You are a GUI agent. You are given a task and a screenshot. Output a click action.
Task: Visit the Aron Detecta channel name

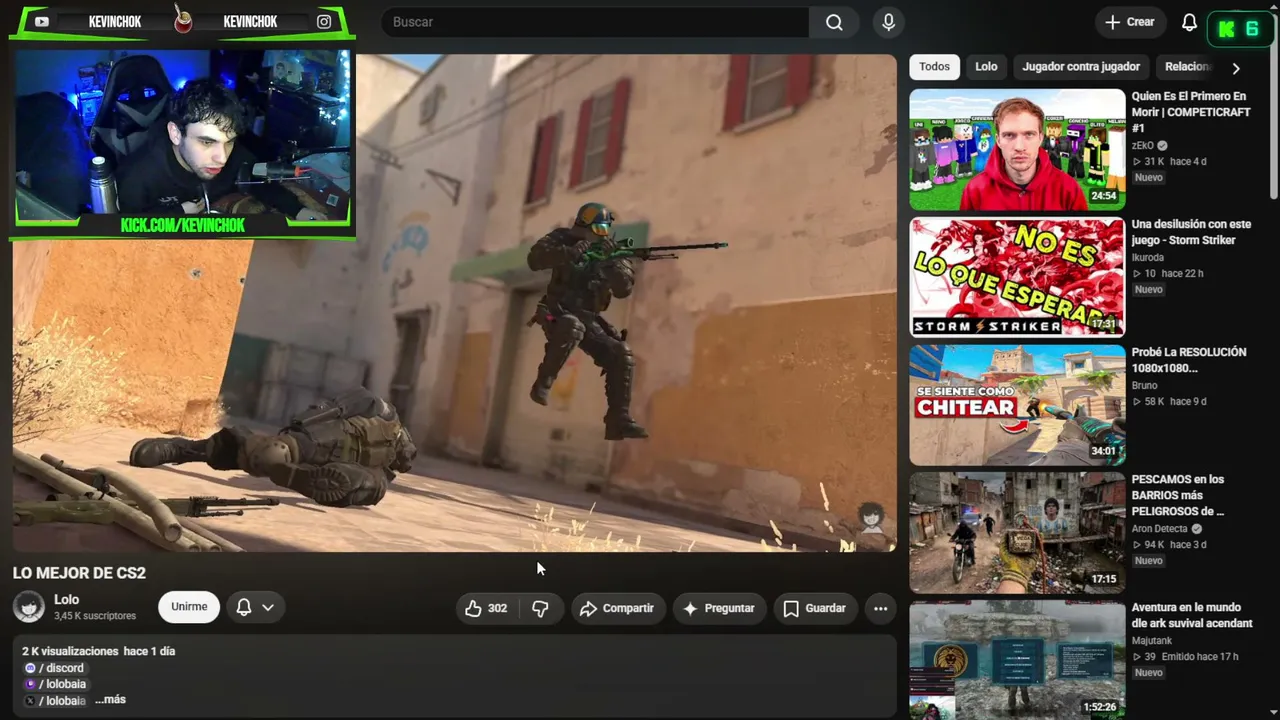1159,529
